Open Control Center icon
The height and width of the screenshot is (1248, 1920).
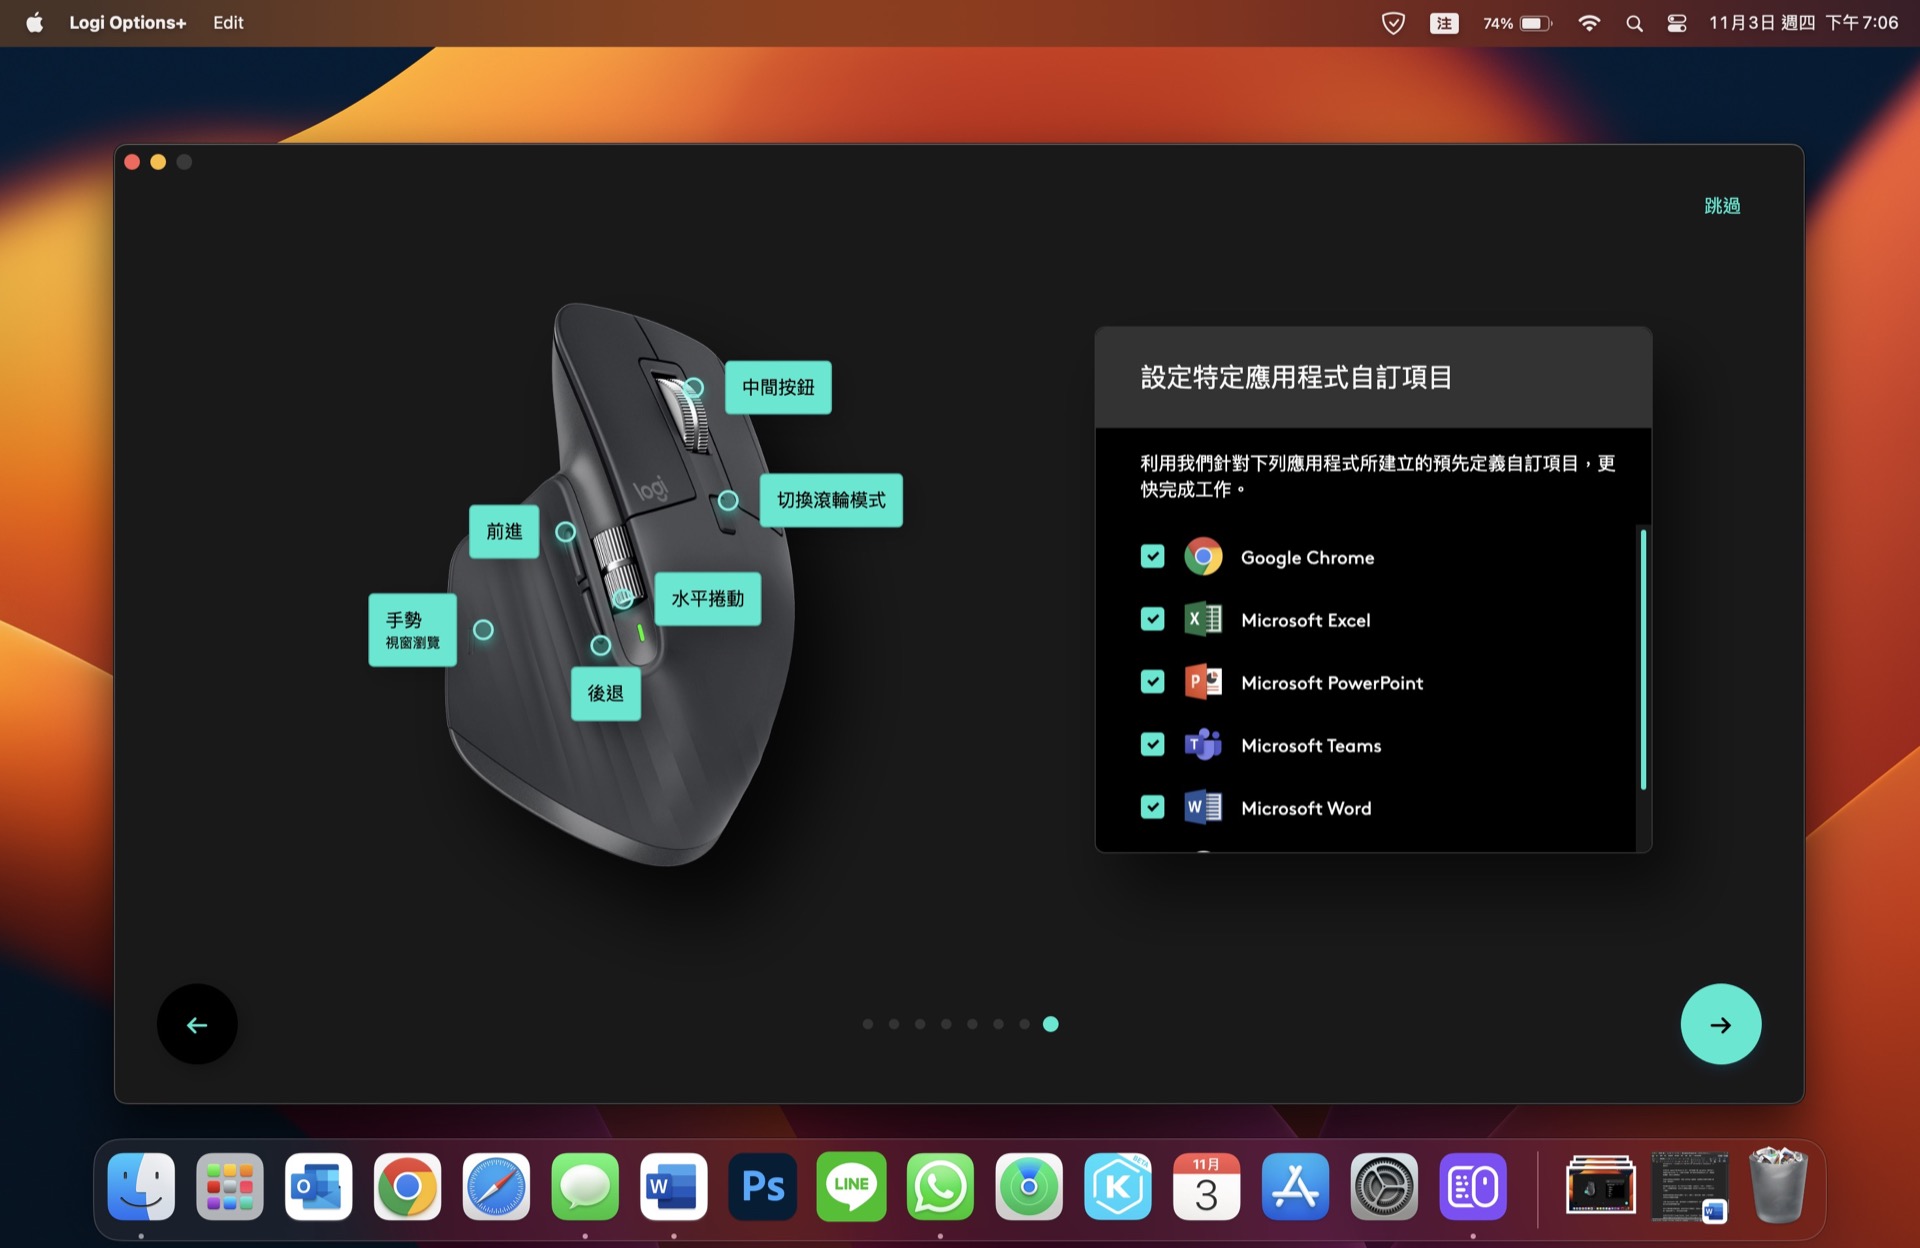(x=1677, y=23)
